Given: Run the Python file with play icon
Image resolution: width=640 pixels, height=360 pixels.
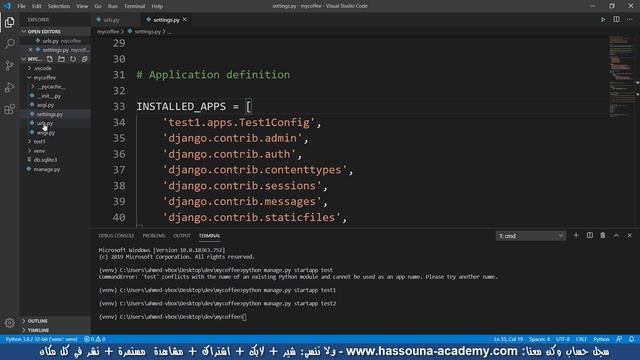Looking at the screenshot, I should (x=603, y=20).
